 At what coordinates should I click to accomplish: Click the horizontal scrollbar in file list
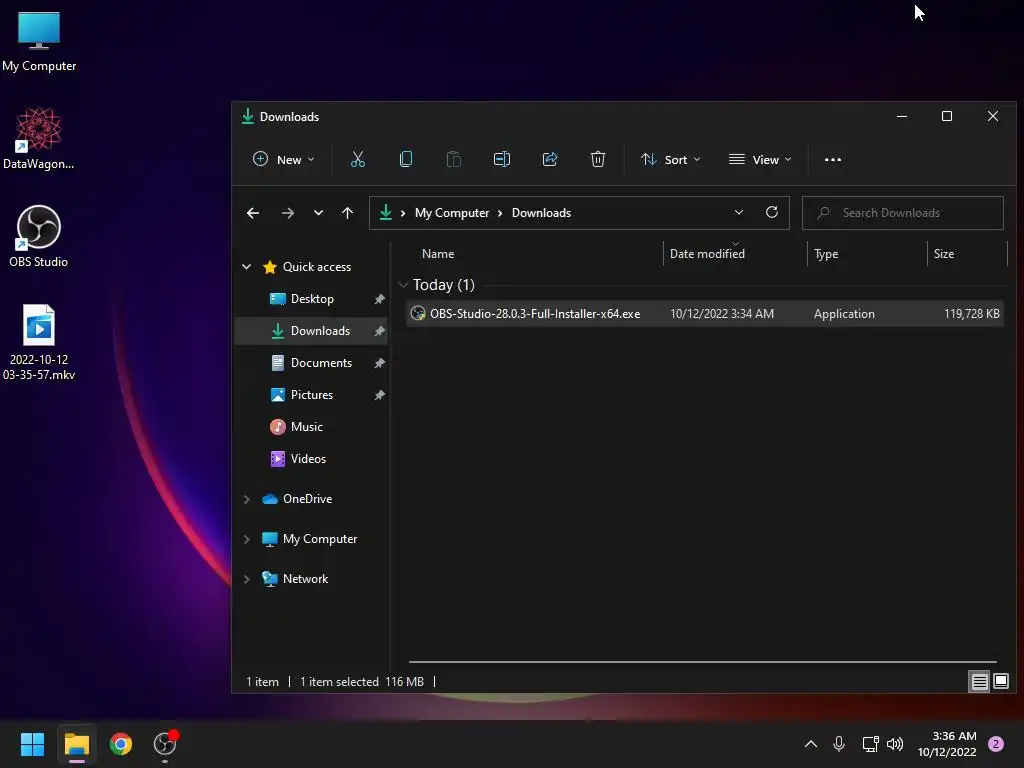pos(703,662)
